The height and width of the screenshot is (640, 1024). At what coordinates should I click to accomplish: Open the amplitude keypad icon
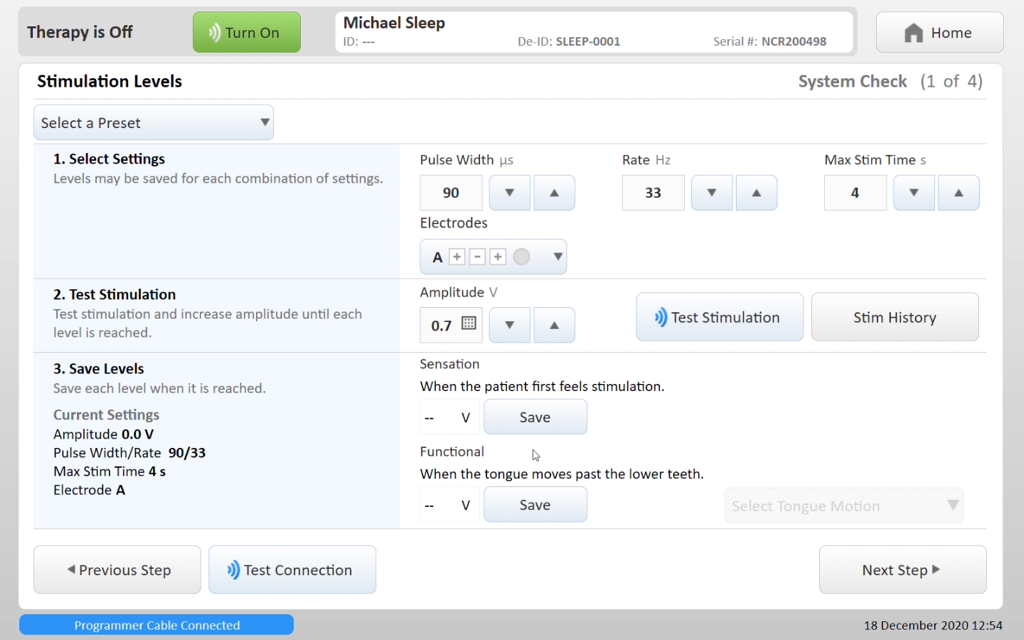coord(468,323)
